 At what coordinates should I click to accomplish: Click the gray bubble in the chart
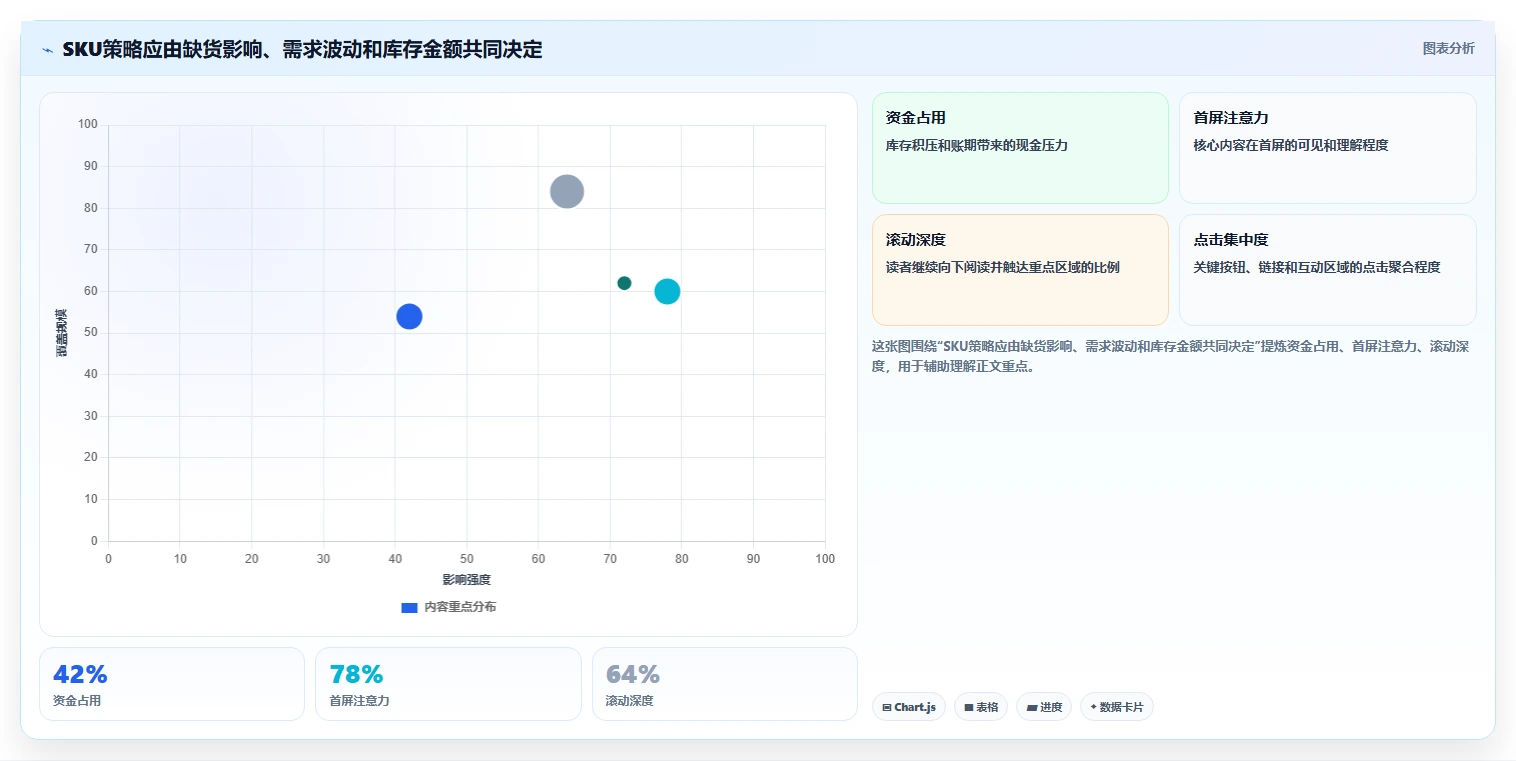pos(567,191)
